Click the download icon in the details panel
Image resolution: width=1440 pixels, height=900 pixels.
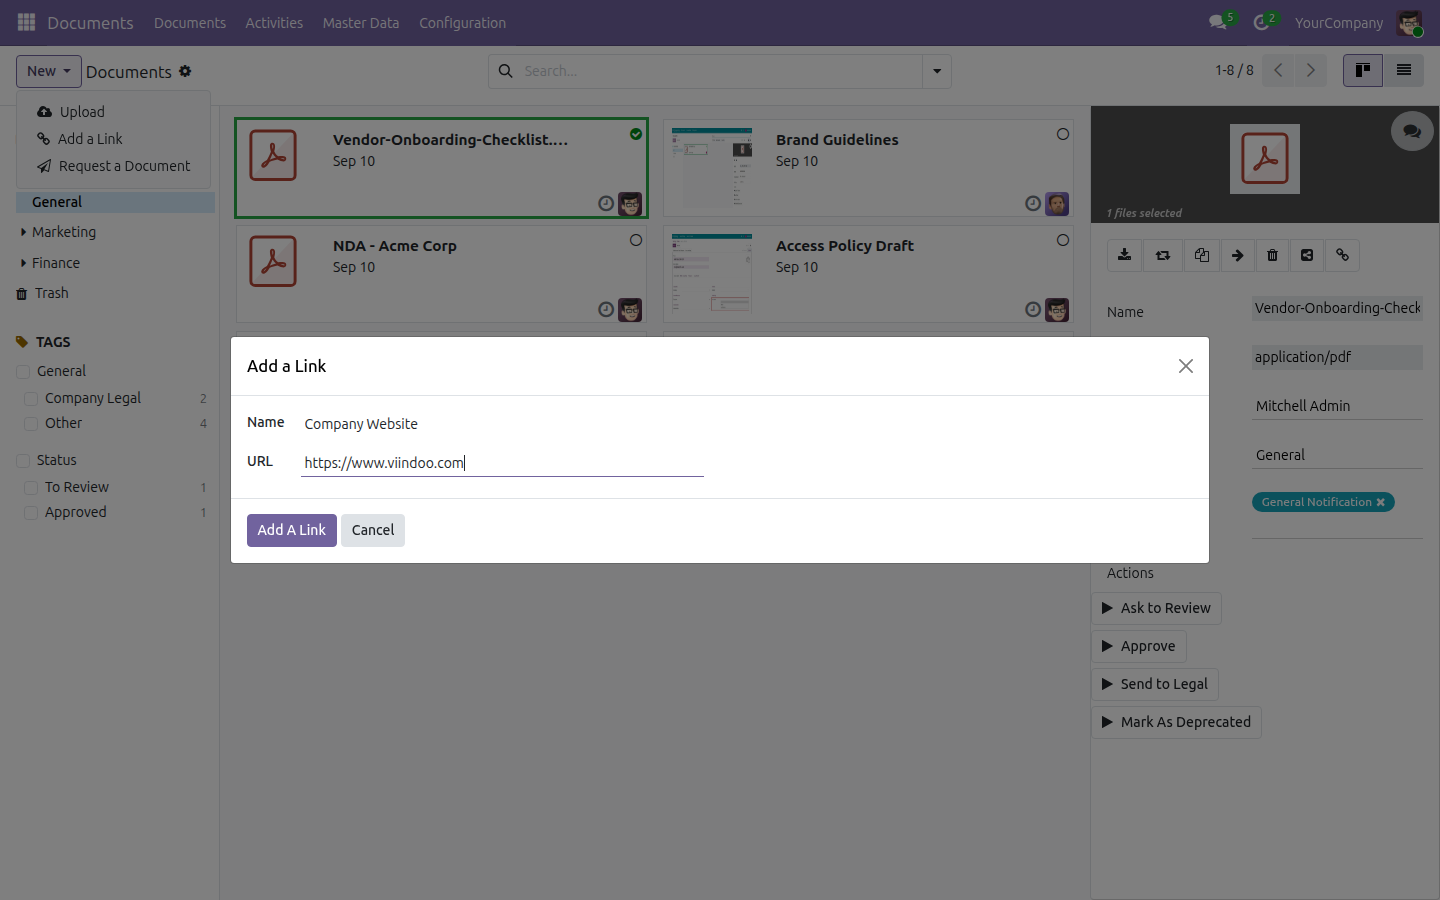[x=1125, y=255]
